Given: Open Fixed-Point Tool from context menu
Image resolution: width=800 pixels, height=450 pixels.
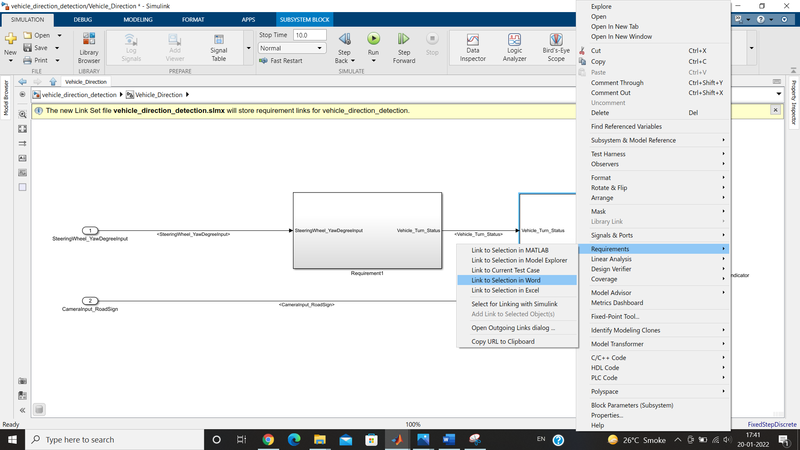Looking at the screenshot, I should click(654, 317).
